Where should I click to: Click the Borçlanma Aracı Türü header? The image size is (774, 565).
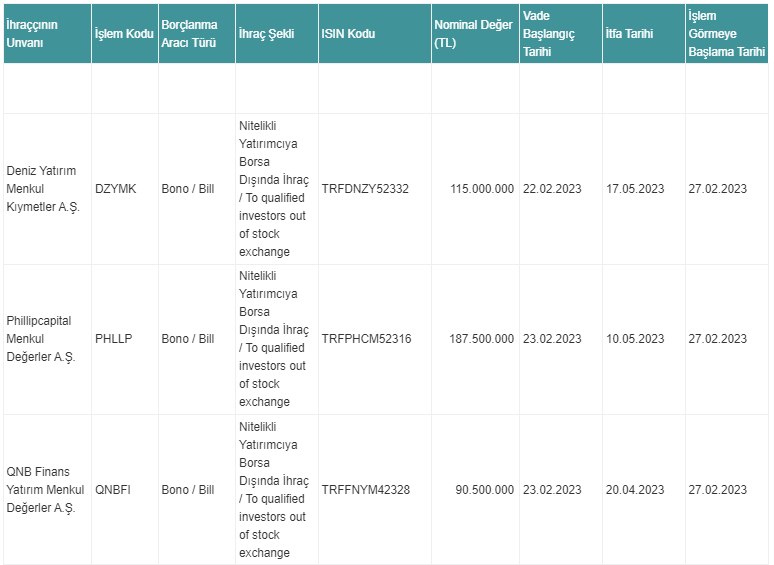(197, 34)
